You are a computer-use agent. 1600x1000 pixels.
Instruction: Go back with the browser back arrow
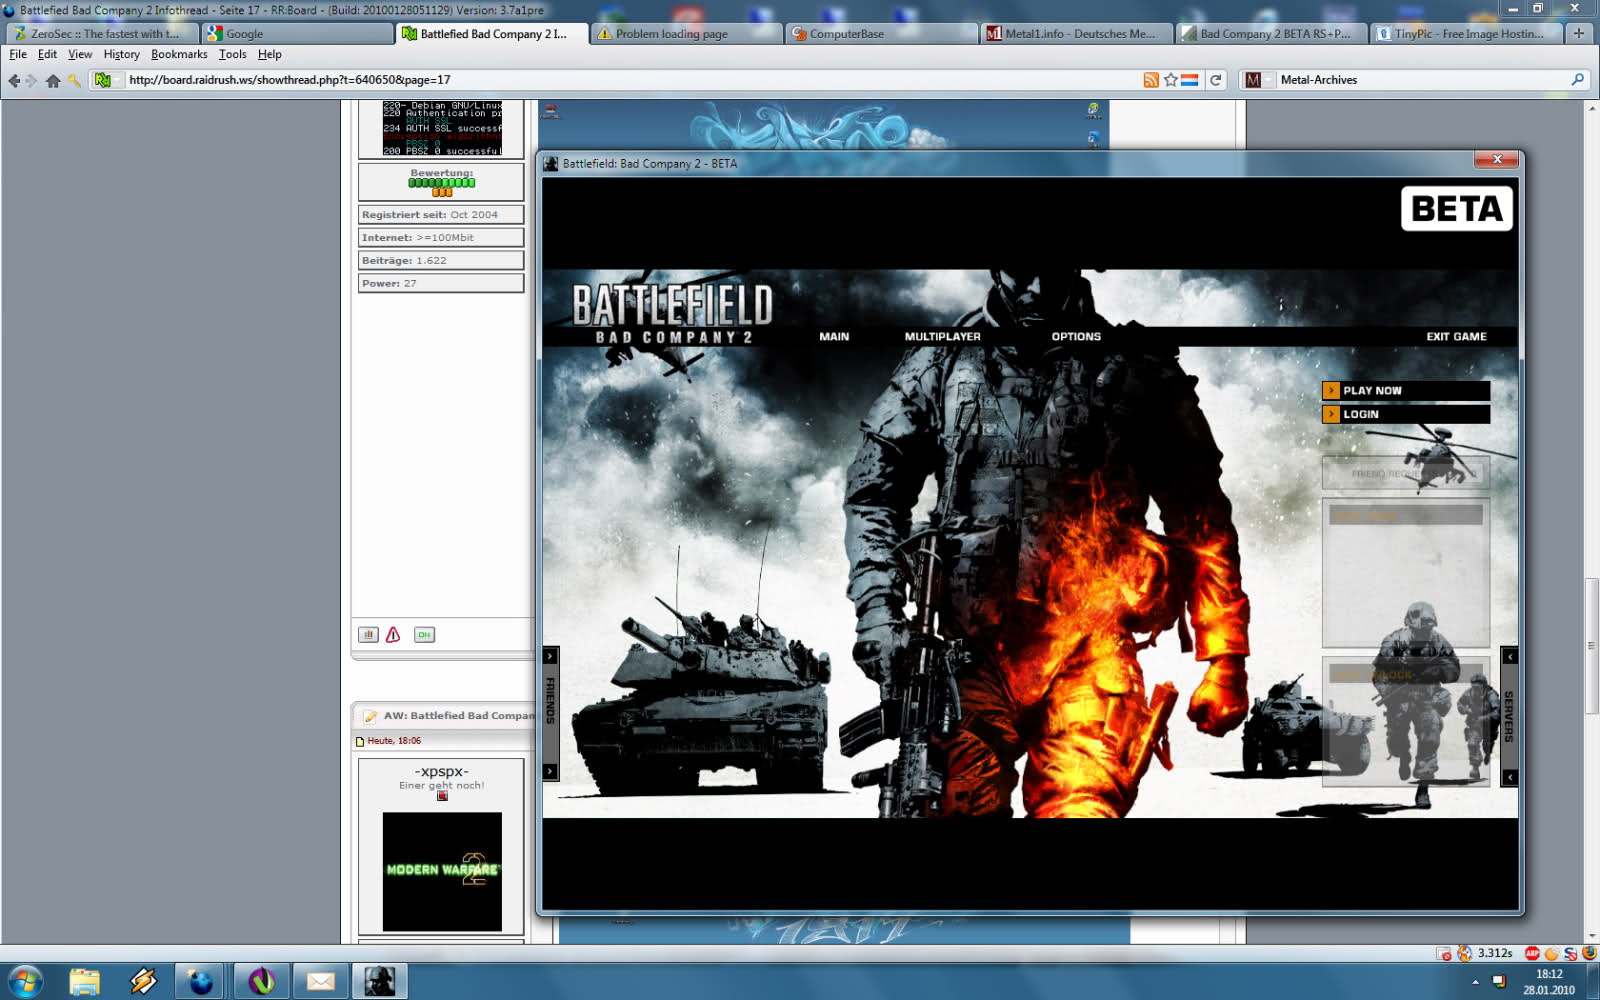pyautogui.click(x=14, y=80)
